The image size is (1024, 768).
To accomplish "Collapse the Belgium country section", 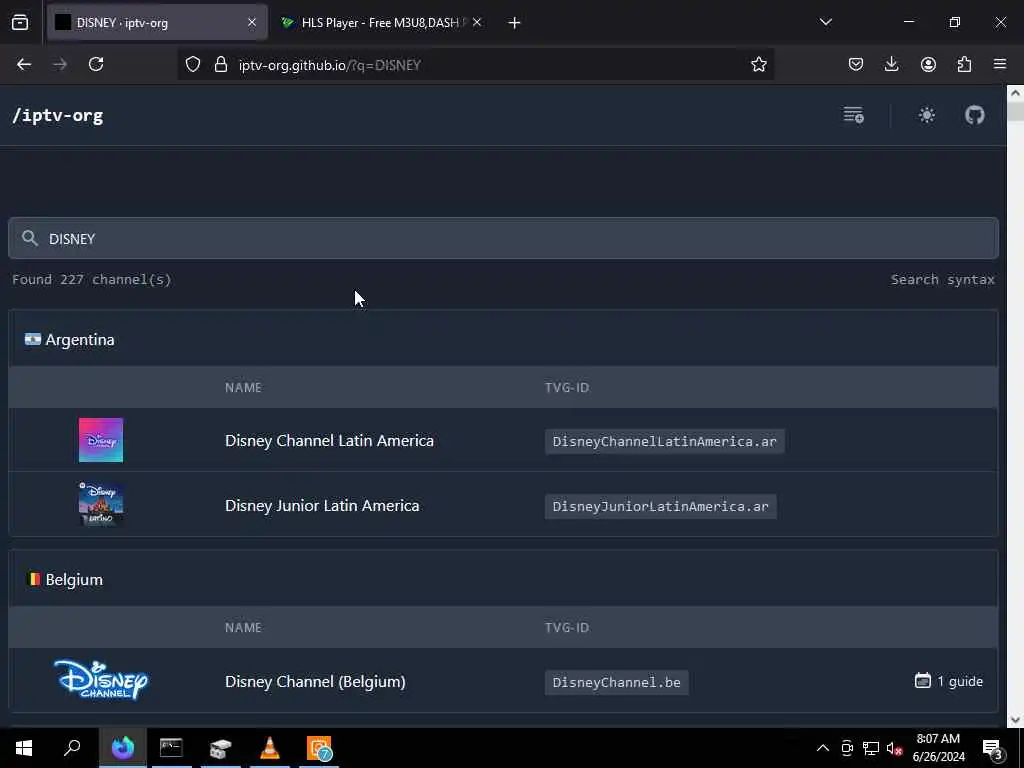I will click(504, 579).
